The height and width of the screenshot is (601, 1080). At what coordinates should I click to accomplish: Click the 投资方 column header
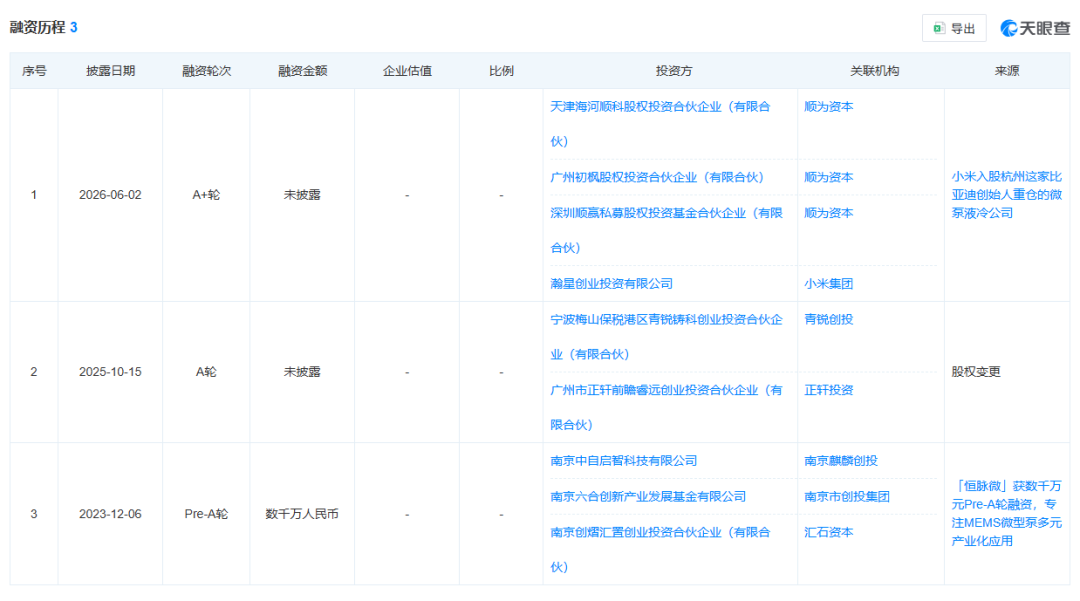click(x=674, y=71)
